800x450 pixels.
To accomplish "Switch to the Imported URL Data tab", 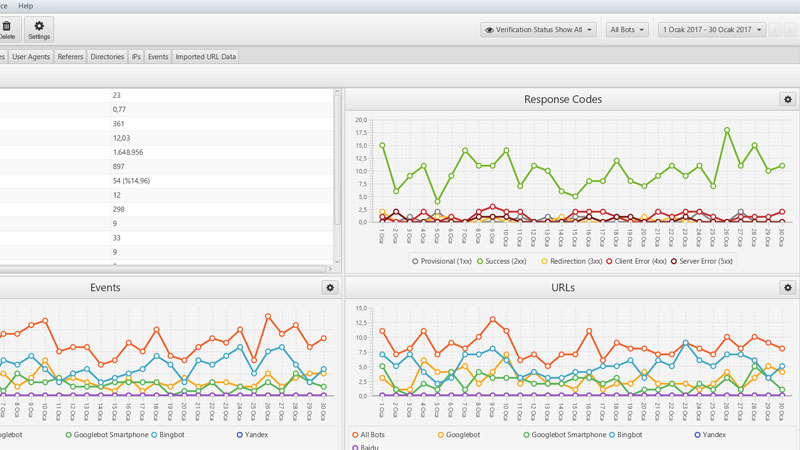I will [206, 57].
